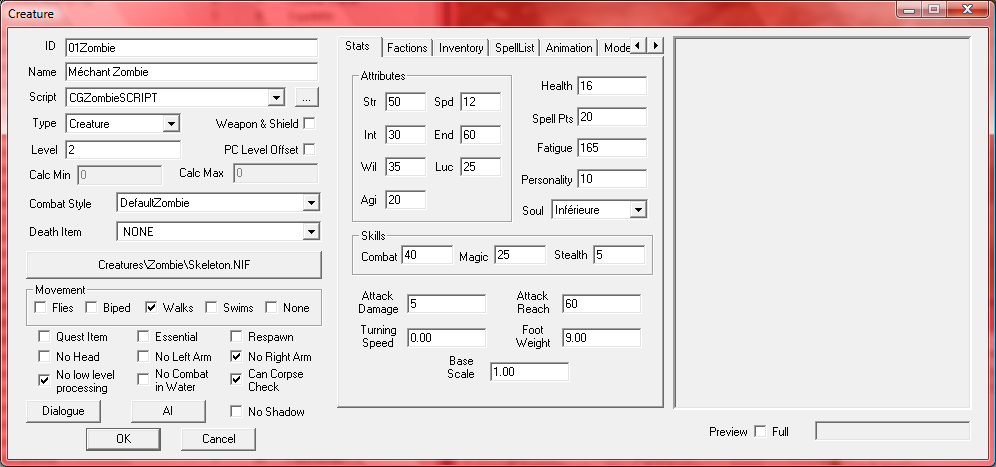Uncheck the No Right Arm option
The height and width of the screenshot is (467, 996).
[x=236, y=356]
